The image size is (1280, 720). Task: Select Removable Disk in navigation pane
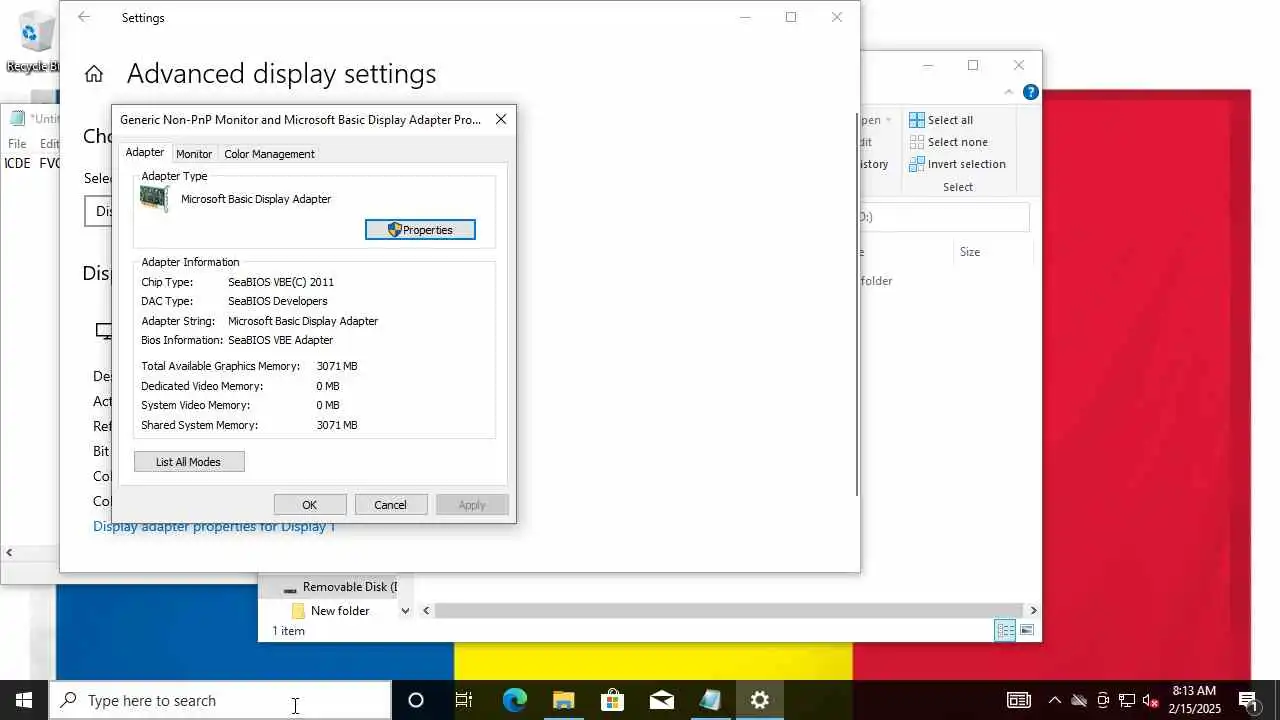click(x=339, y=587)
